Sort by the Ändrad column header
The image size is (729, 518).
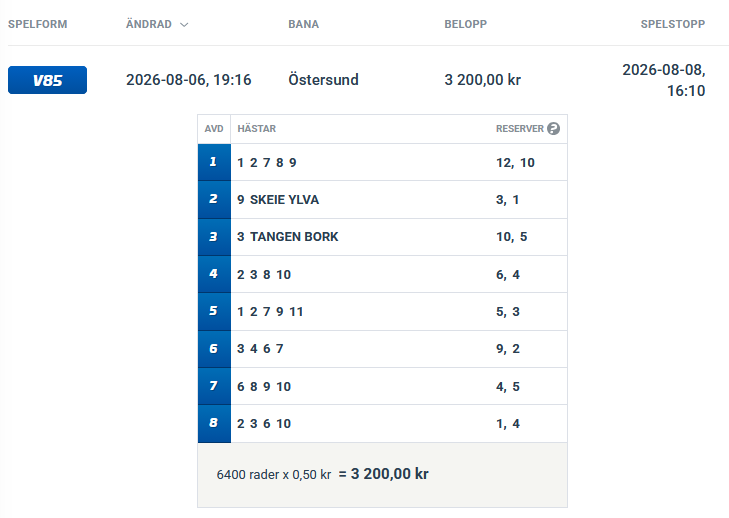coord(149,24)
